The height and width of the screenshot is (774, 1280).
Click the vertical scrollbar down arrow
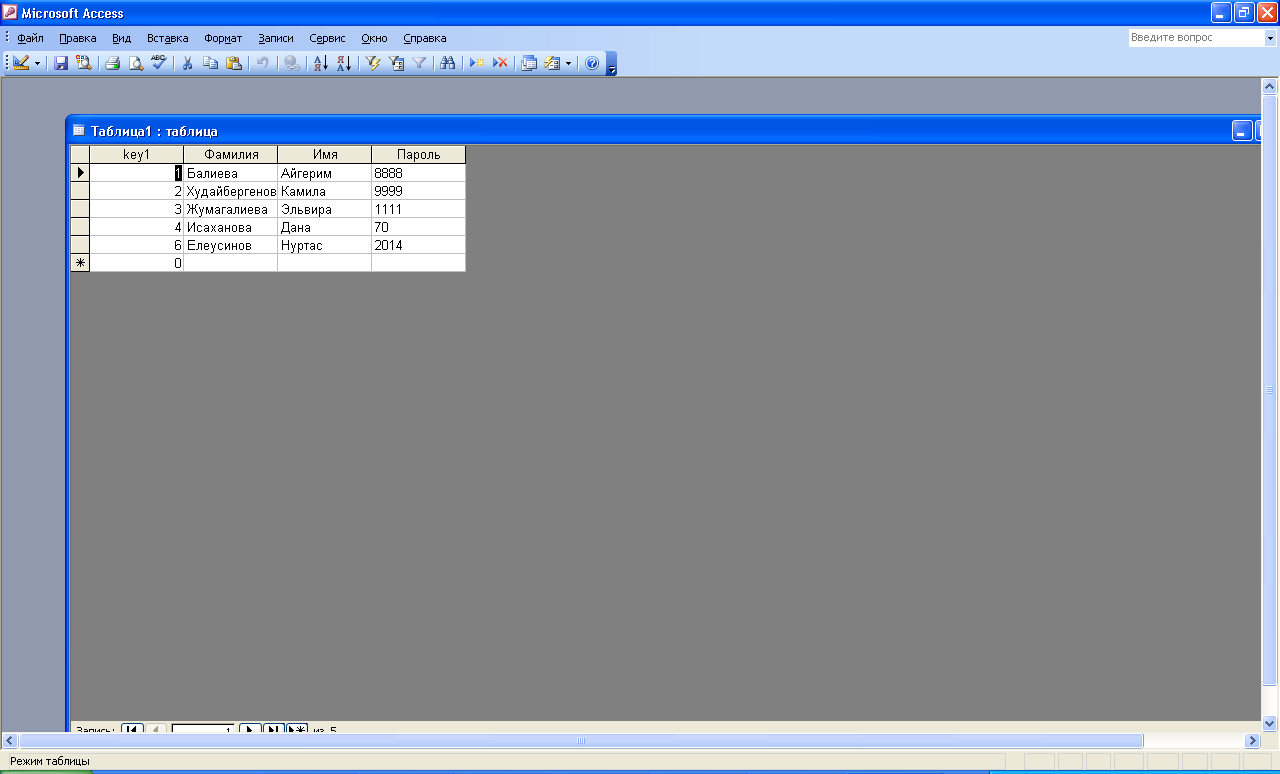[1270, 723]
